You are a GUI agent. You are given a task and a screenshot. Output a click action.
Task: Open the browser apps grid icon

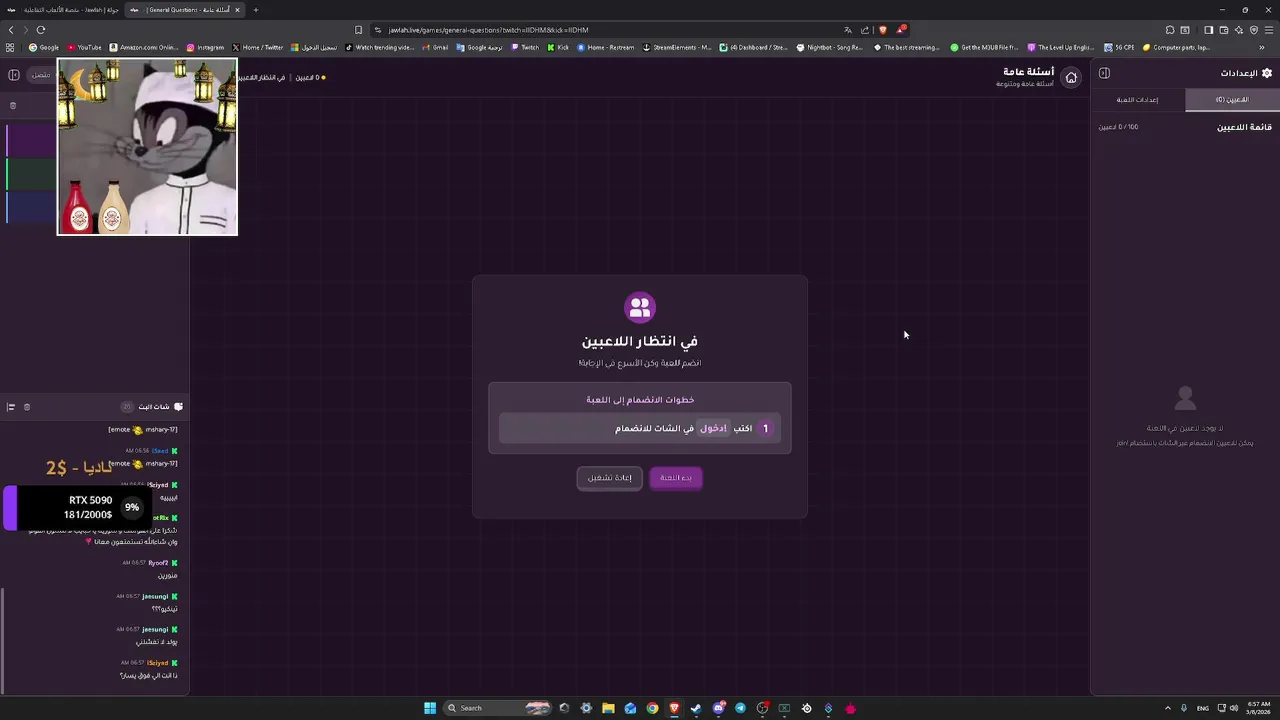(x=10, y=47)
